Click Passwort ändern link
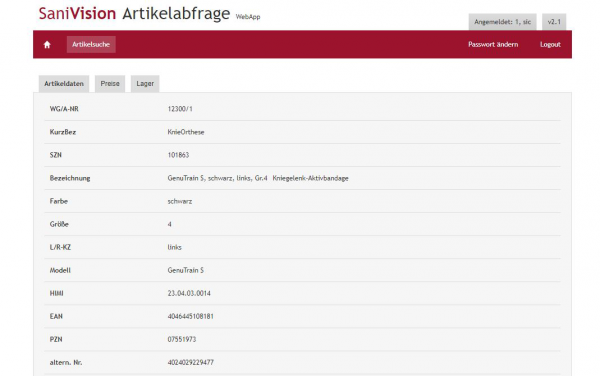600x376 pixels. [x=493, y=44]
